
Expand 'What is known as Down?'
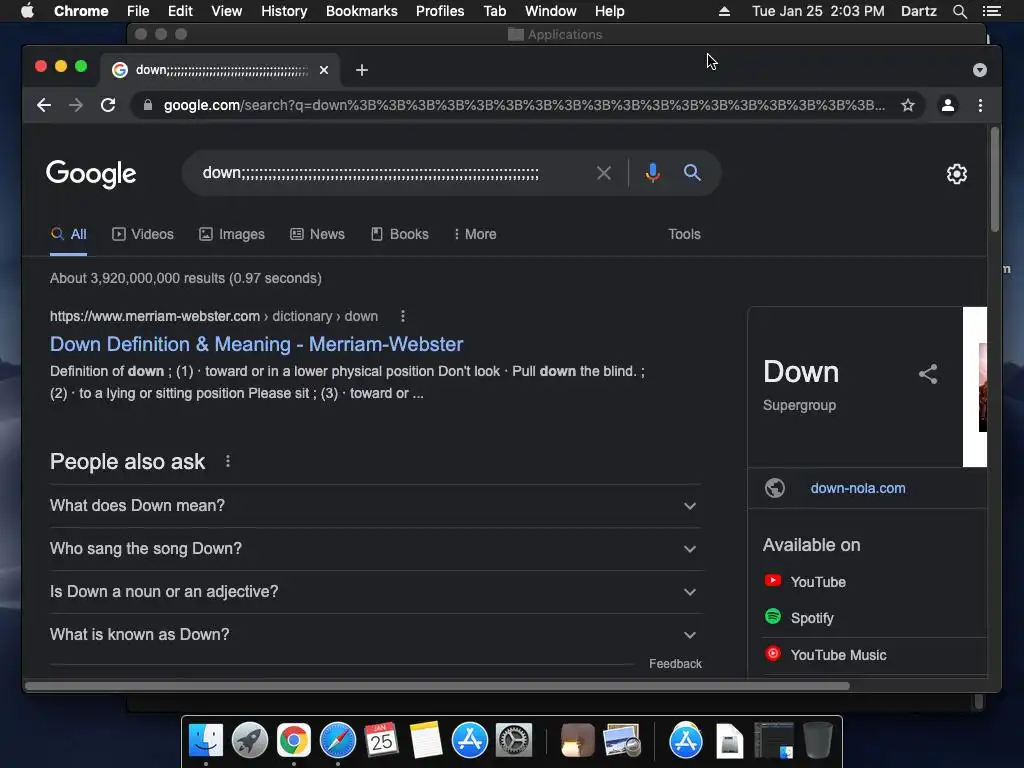(x=376, y=635)
